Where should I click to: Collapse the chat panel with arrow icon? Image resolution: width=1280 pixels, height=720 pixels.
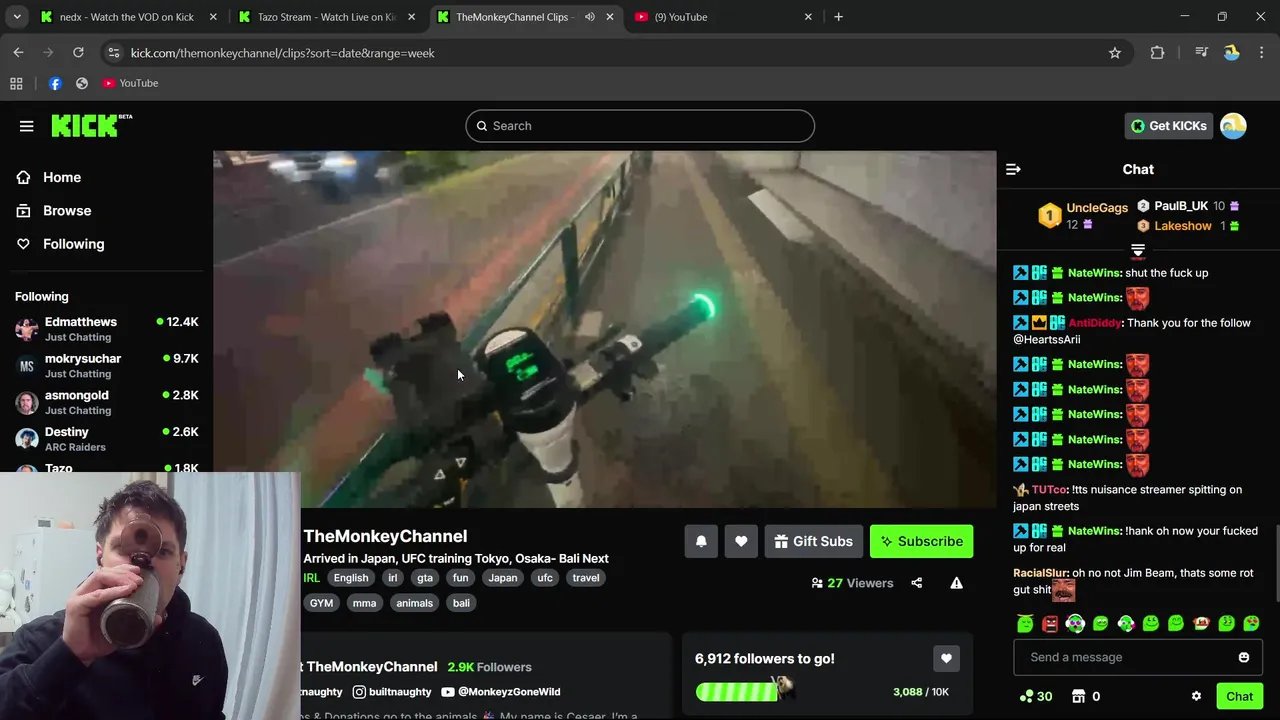click(1013, 169)
